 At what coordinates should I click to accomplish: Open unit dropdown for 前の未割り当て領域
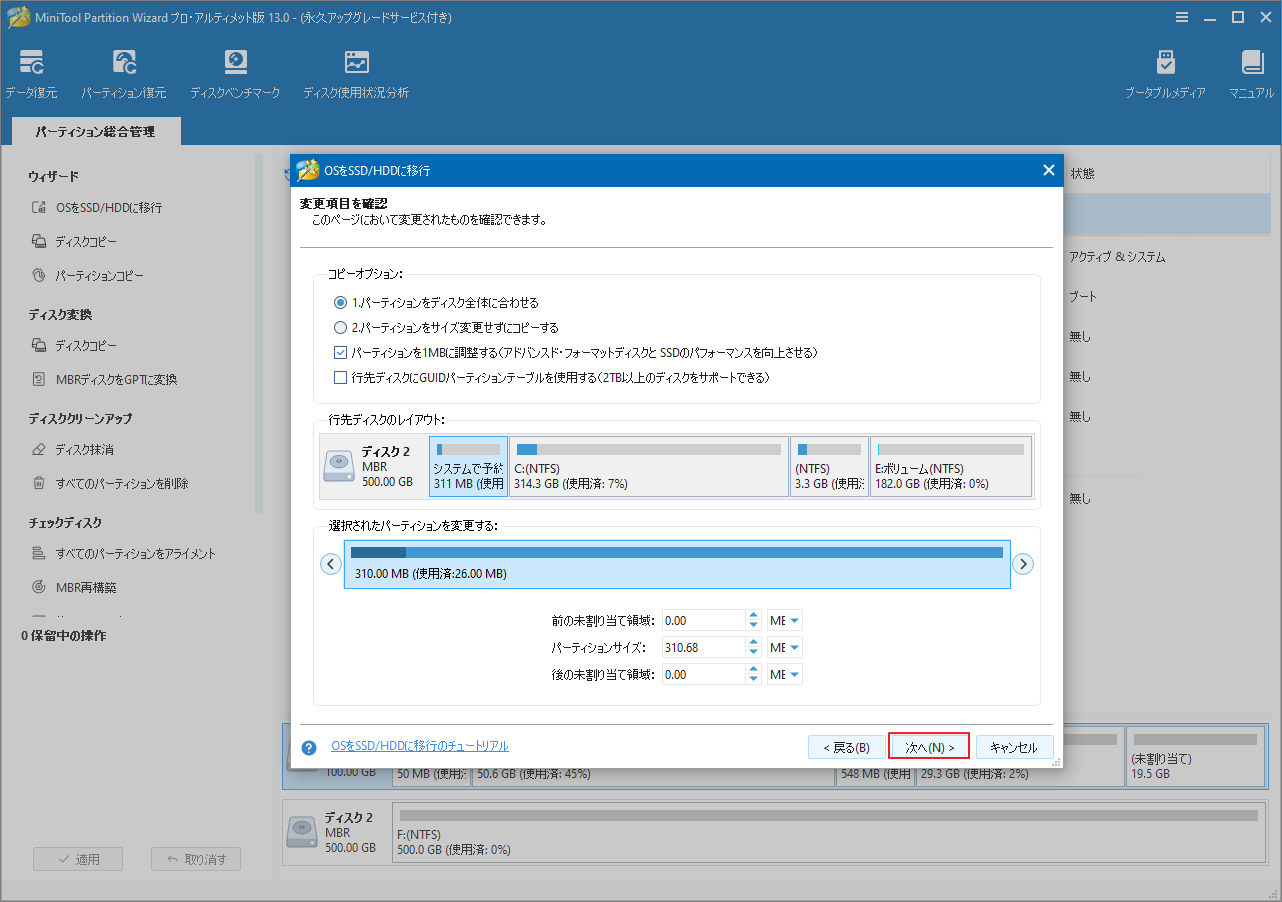click(784, 620)
